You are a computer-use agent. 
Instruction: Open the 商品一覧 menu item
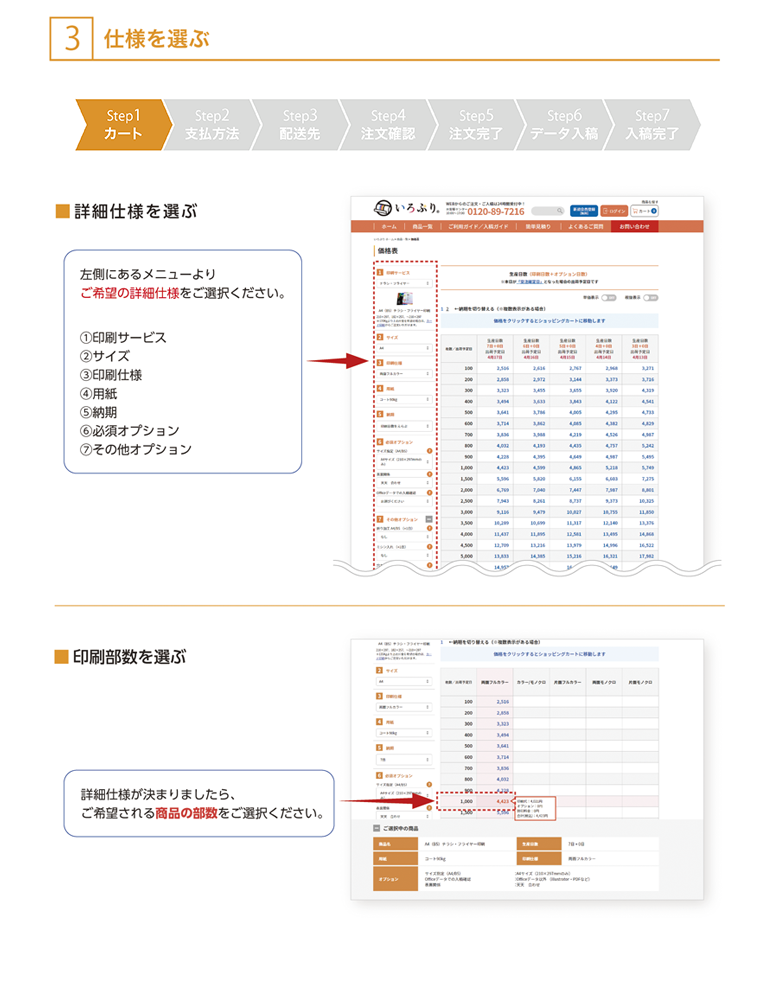[422, 227]
